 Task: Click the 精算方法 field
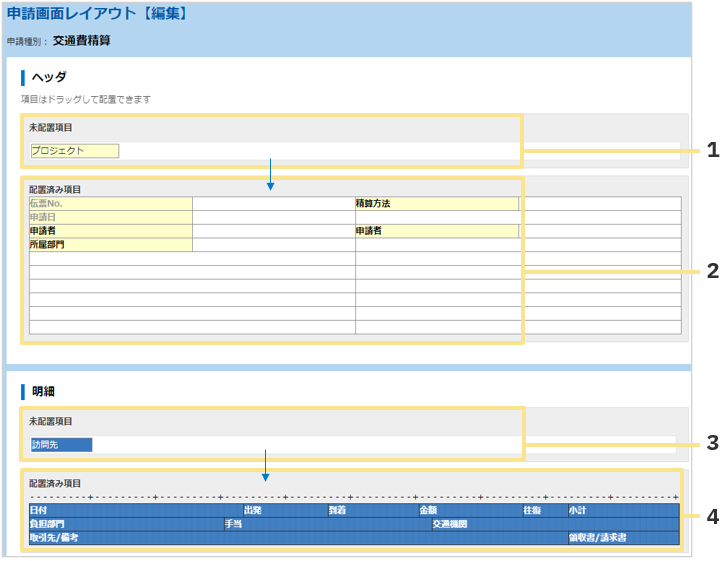click(436, 203)
